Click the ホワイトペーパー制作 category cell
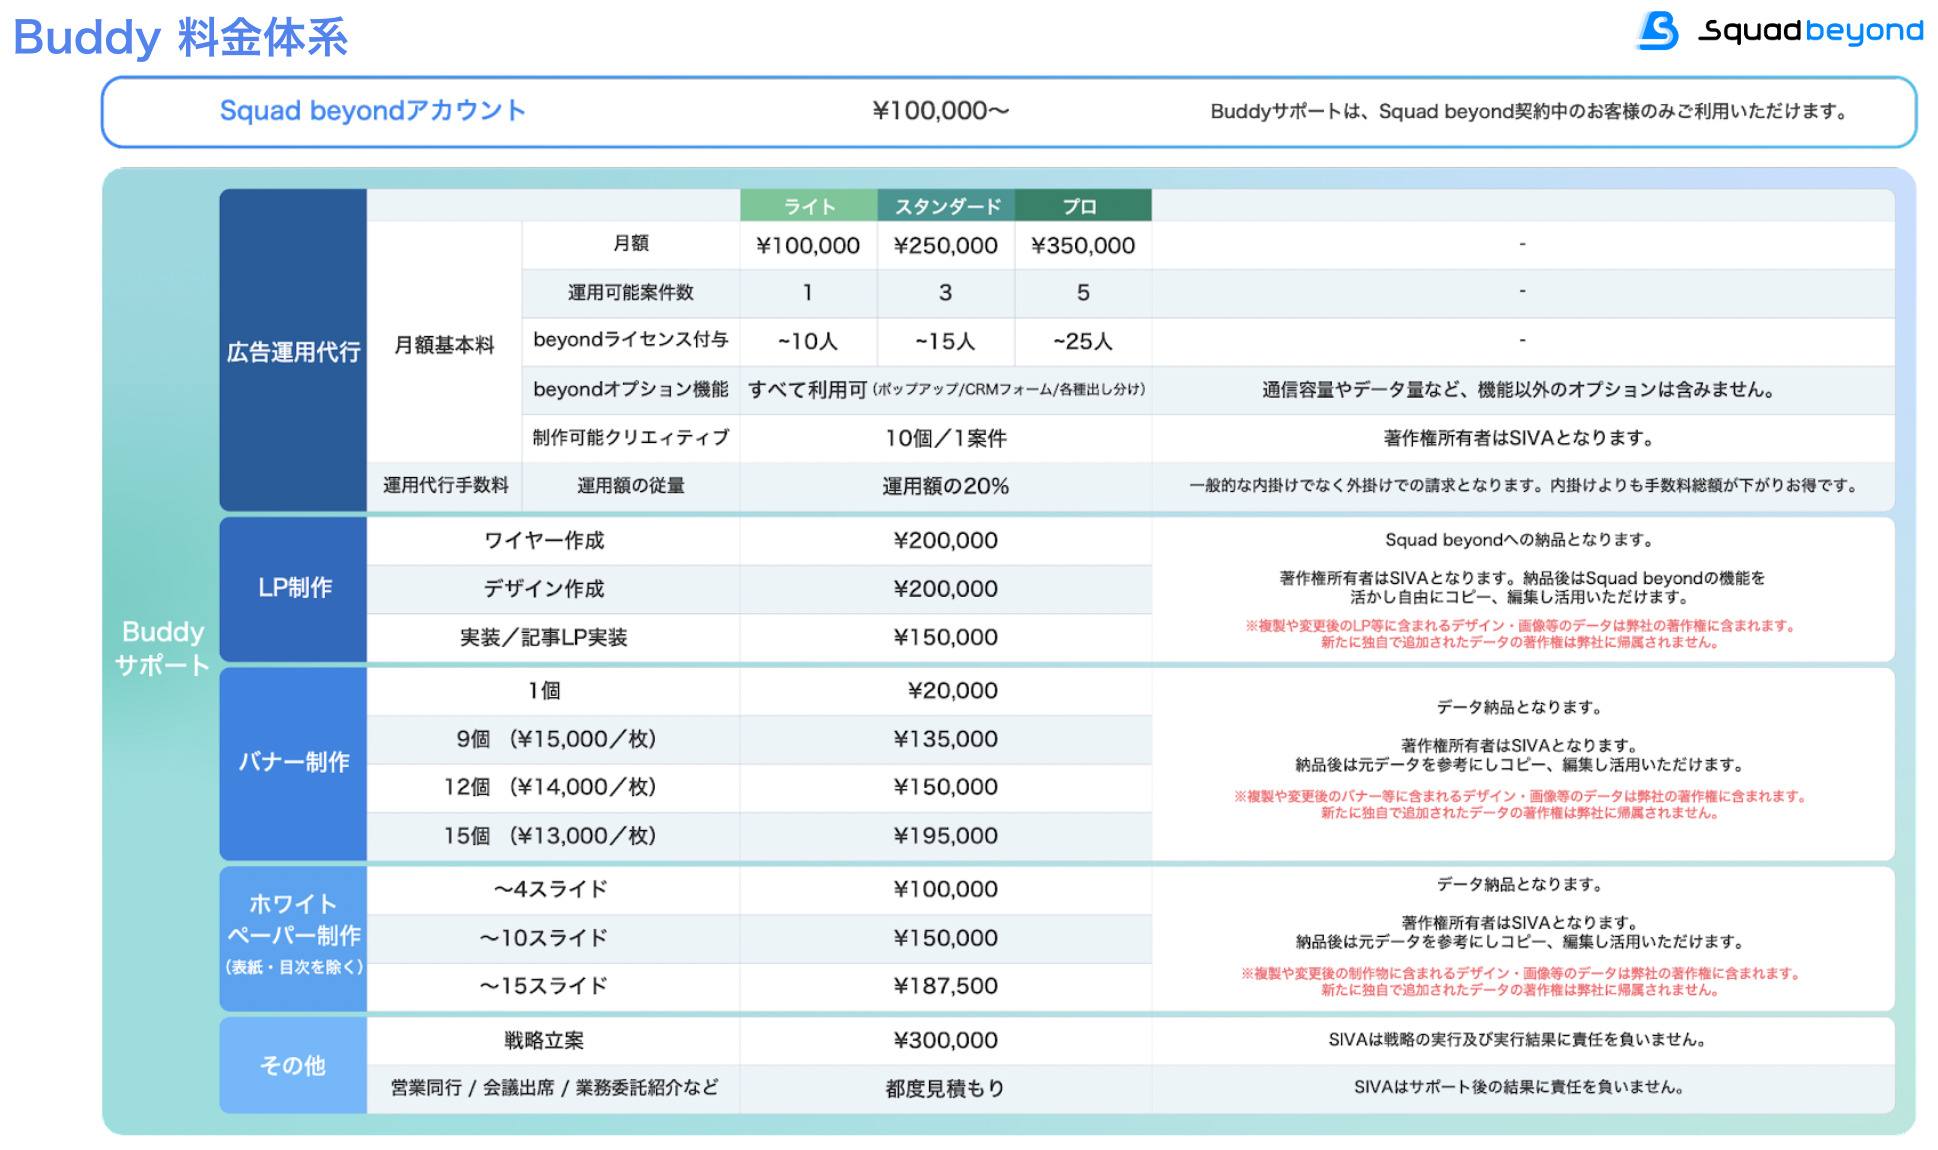Image resolution: width=1938 pixels, height=1150 pixels. [x=293, y=937]
